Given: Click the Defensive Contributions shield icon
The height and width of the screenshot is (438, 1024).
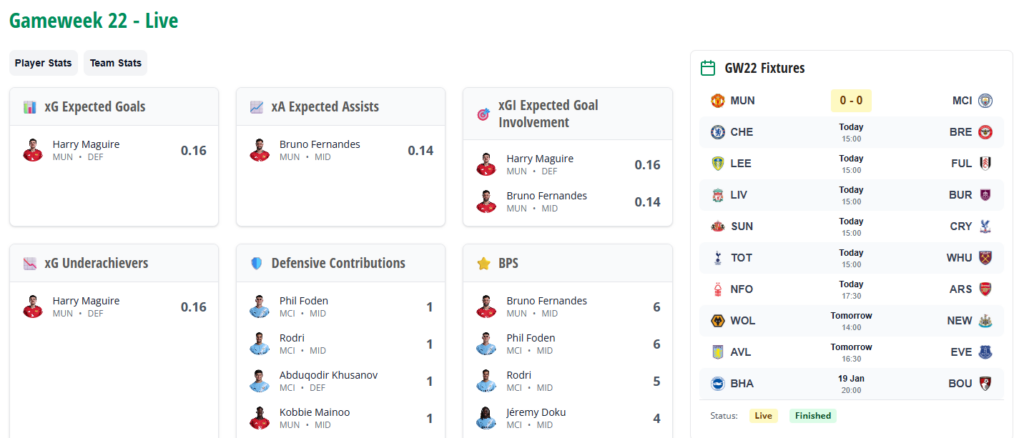Looking at the screenshot, I should coord(257,263).
